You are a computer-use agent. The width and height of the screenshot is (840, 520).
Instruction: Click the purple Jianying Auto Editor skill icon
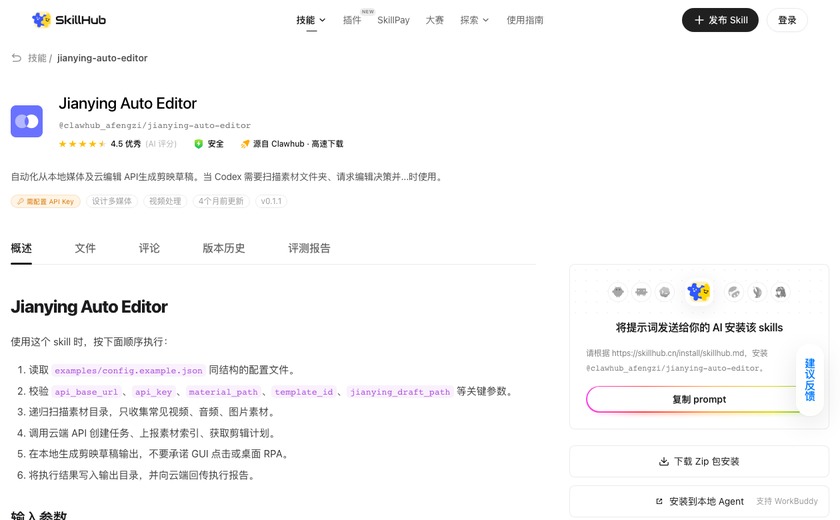27,121
